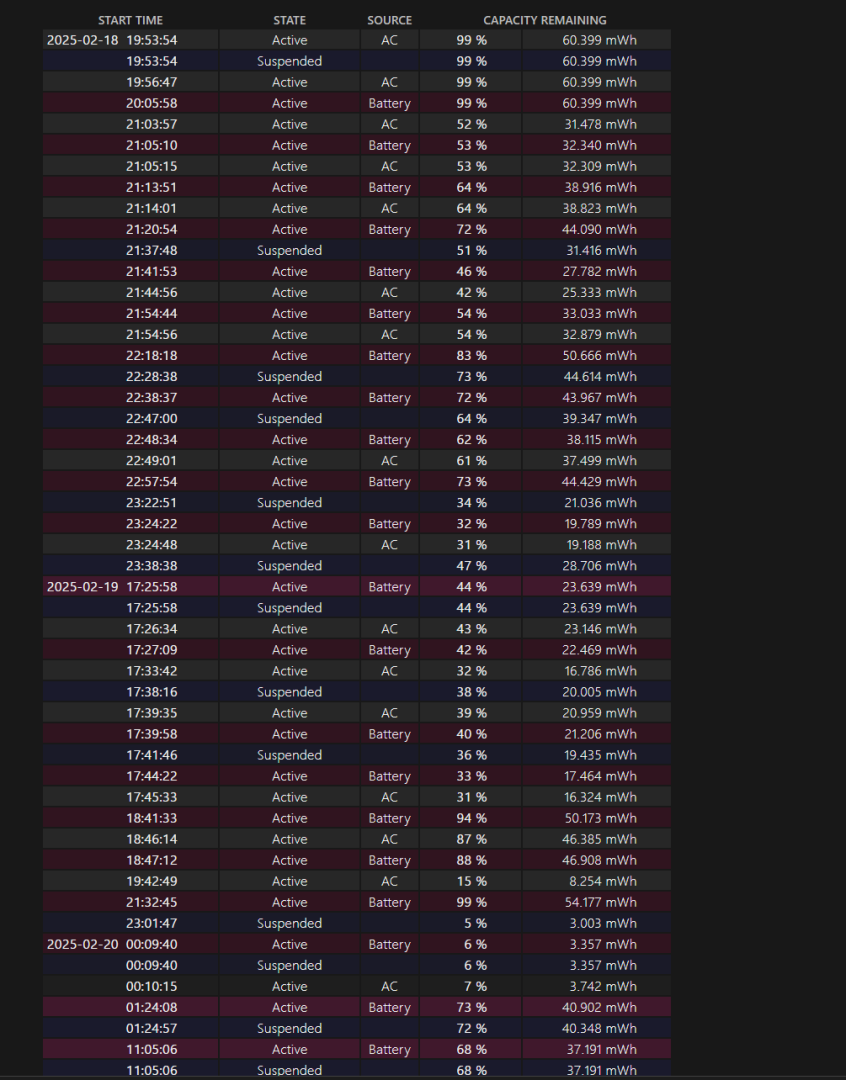Click the STATE column header
This screenshot has width=846, height=1080.
coord(289,20)
